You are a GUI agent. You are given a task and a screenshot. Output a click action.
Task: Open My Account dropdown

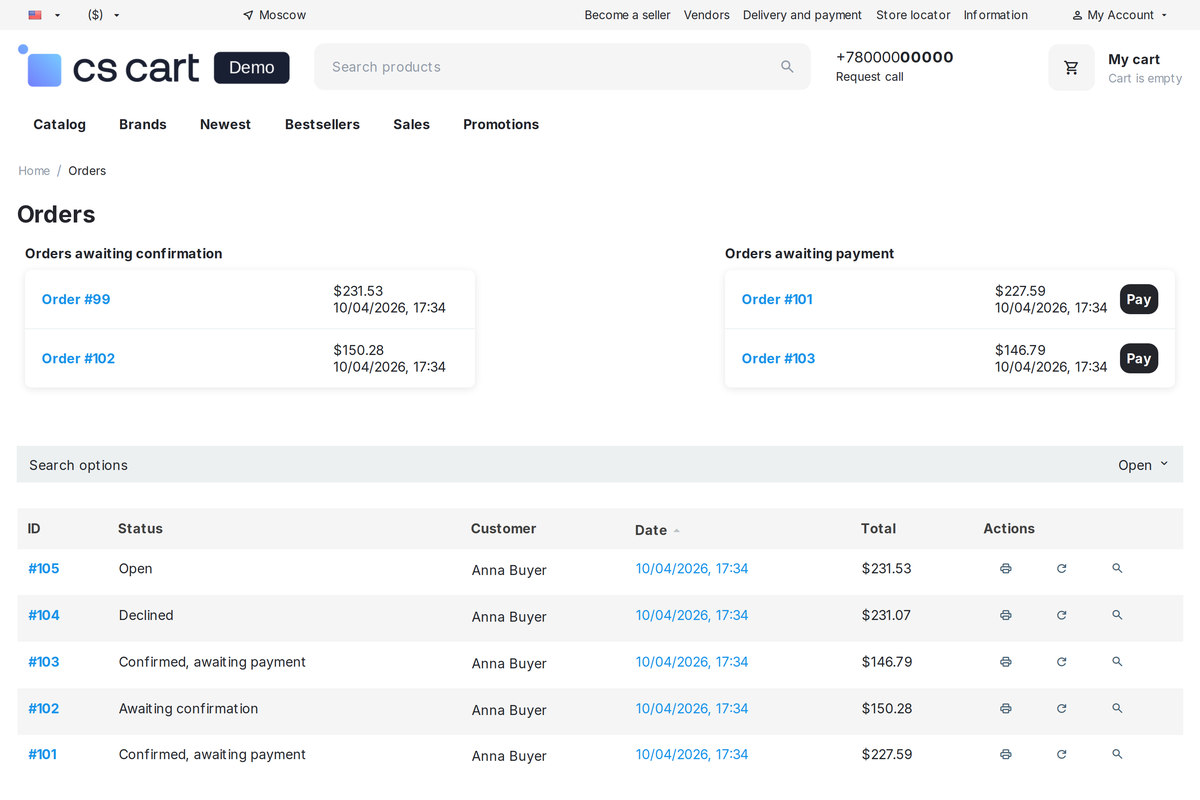(x=1120, y=15)
